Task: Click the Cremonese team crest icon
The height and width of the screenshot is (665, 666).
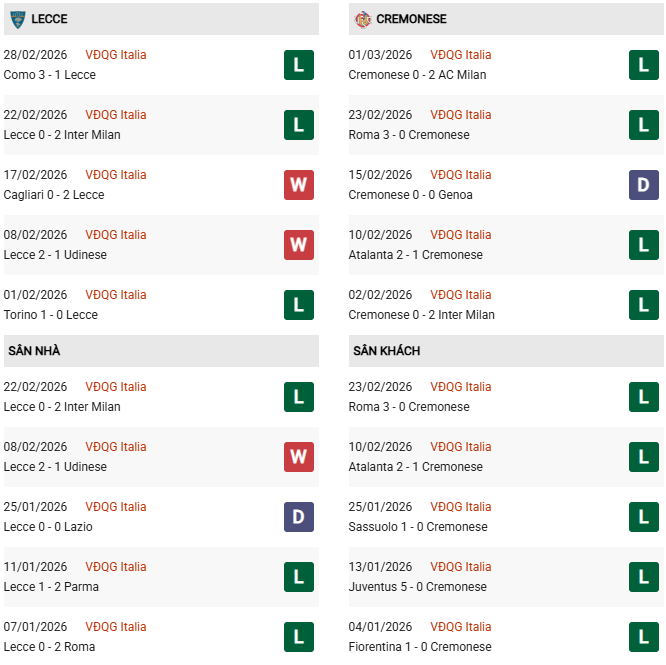Action: [x=362, y=19]
